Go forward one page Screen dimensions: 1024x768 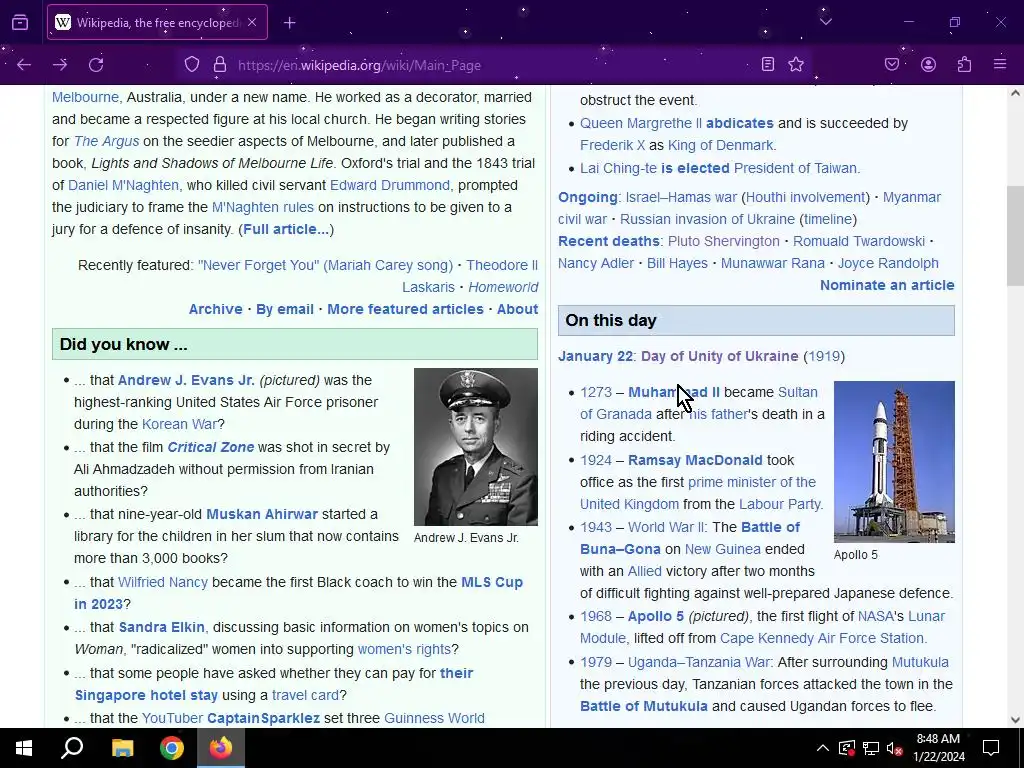[60, 65]
